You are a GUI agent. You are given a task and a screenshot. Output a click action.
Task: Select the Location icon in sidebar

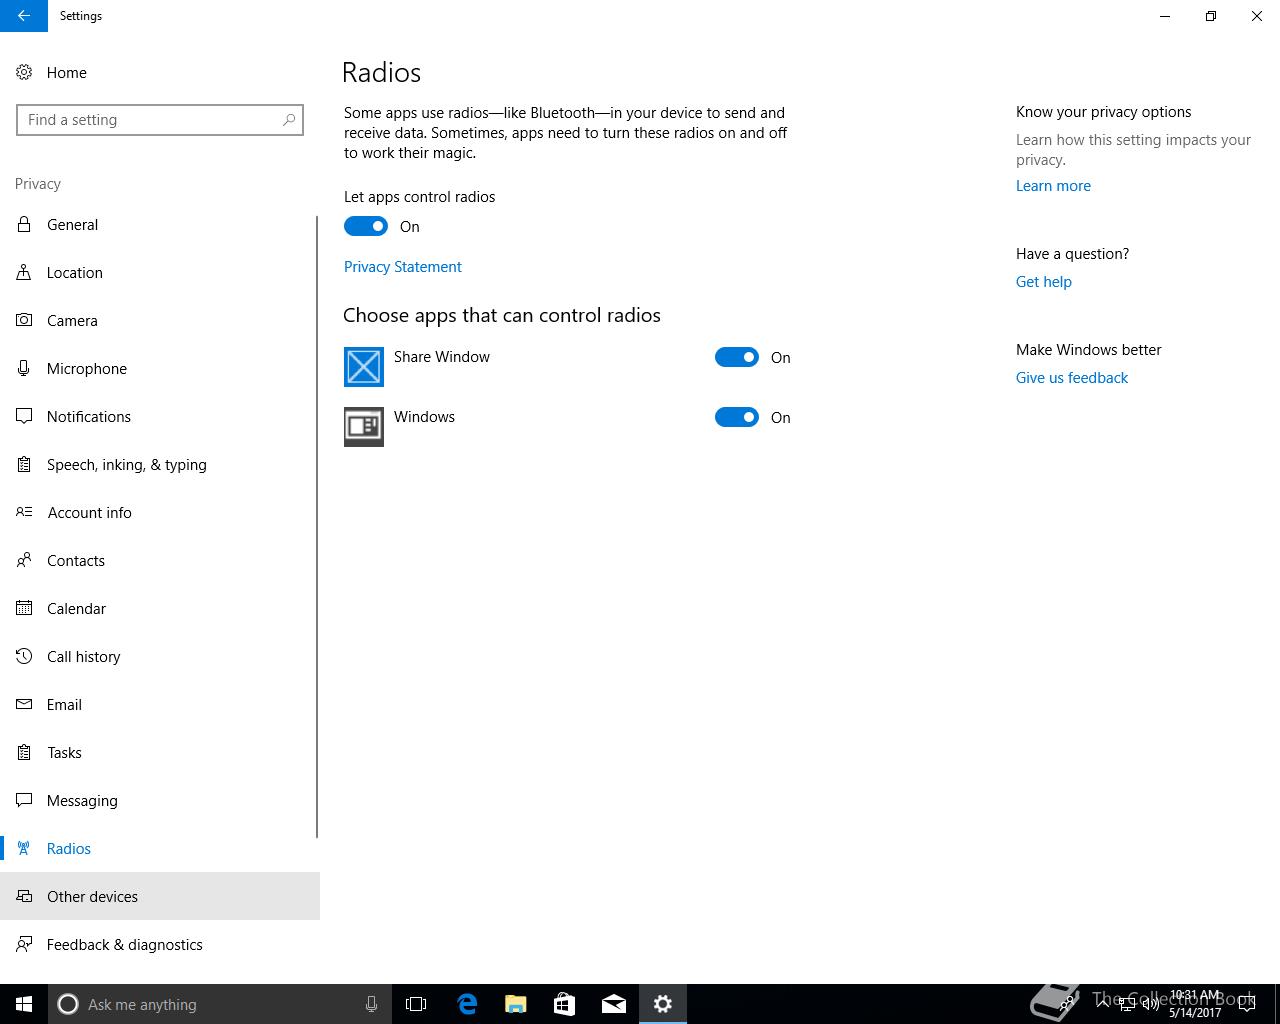click(x=24, y=273)
